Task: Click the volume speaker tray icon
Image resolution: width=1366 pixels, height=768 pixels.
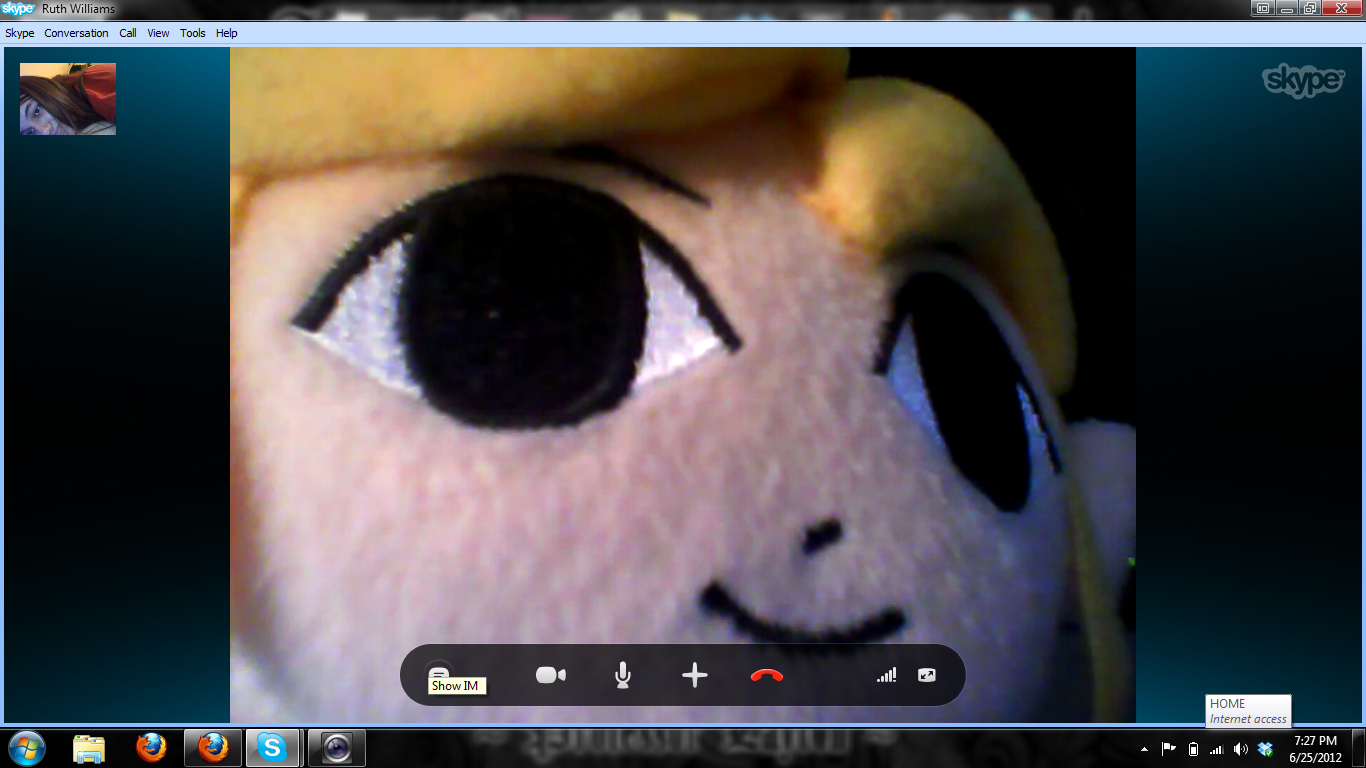Action: coord(1241,749)
